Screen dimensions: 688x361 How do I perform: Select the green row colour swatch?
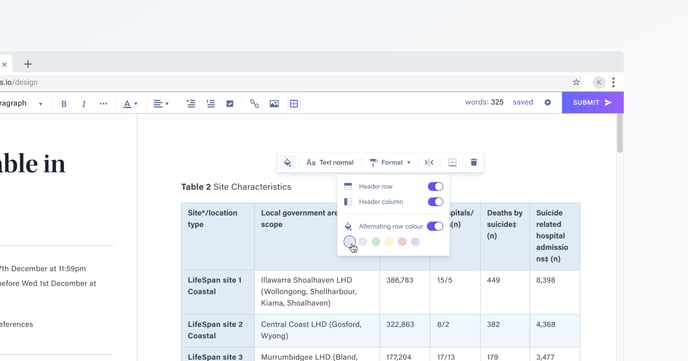click(376, 242)
